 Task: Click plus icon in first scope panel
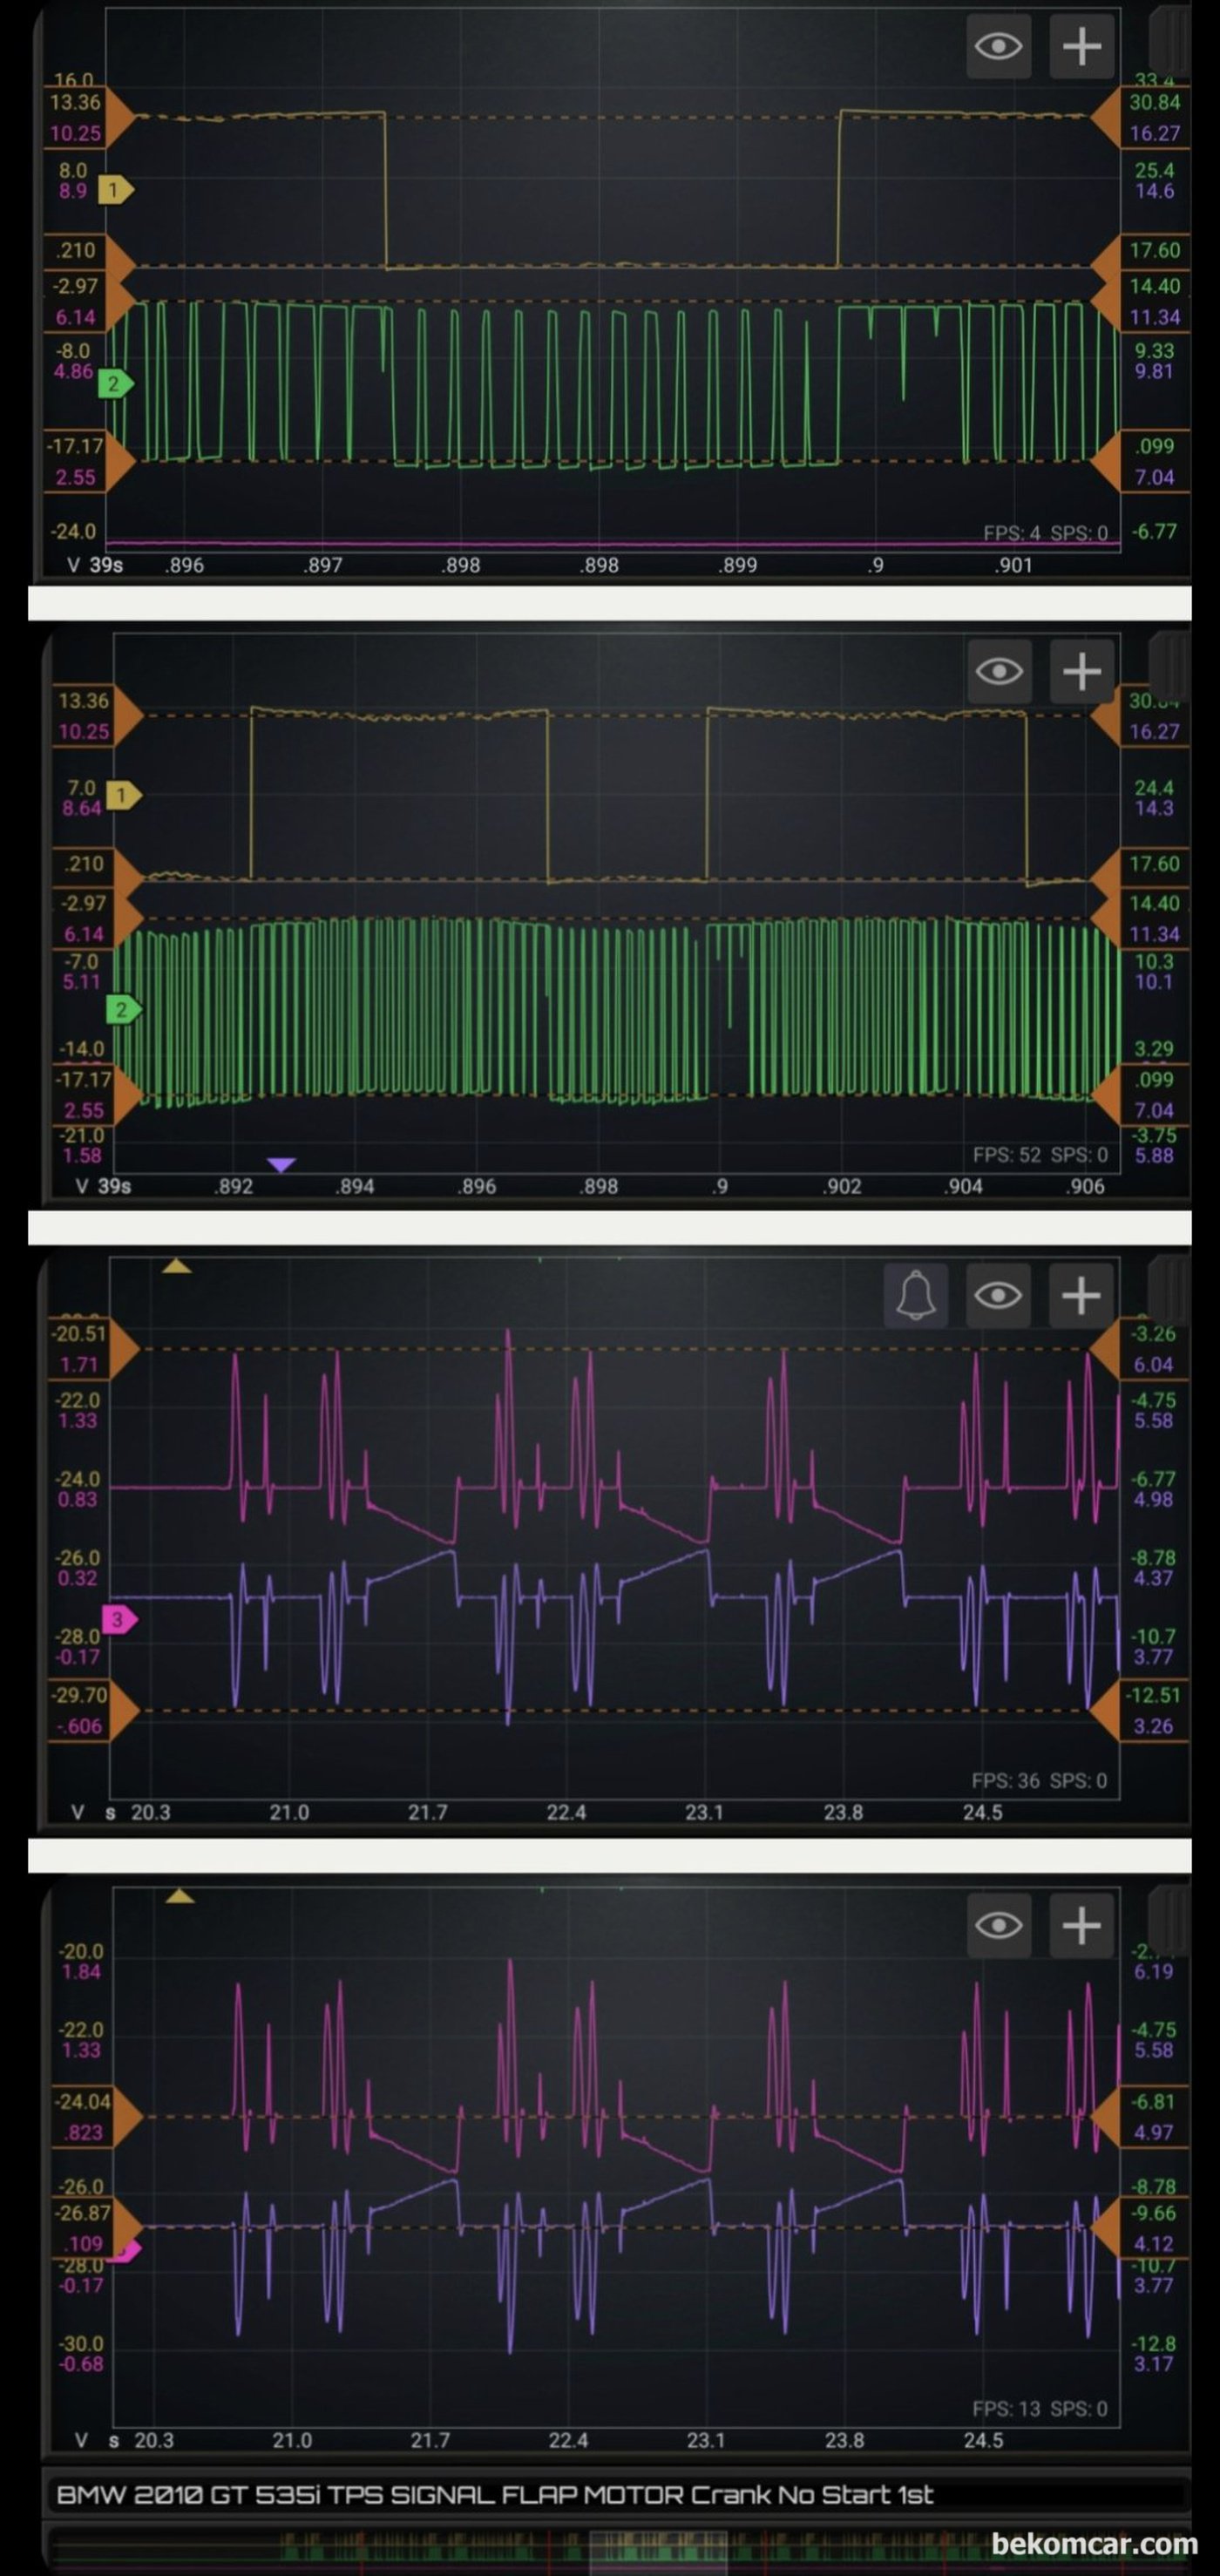[1081, 46]
